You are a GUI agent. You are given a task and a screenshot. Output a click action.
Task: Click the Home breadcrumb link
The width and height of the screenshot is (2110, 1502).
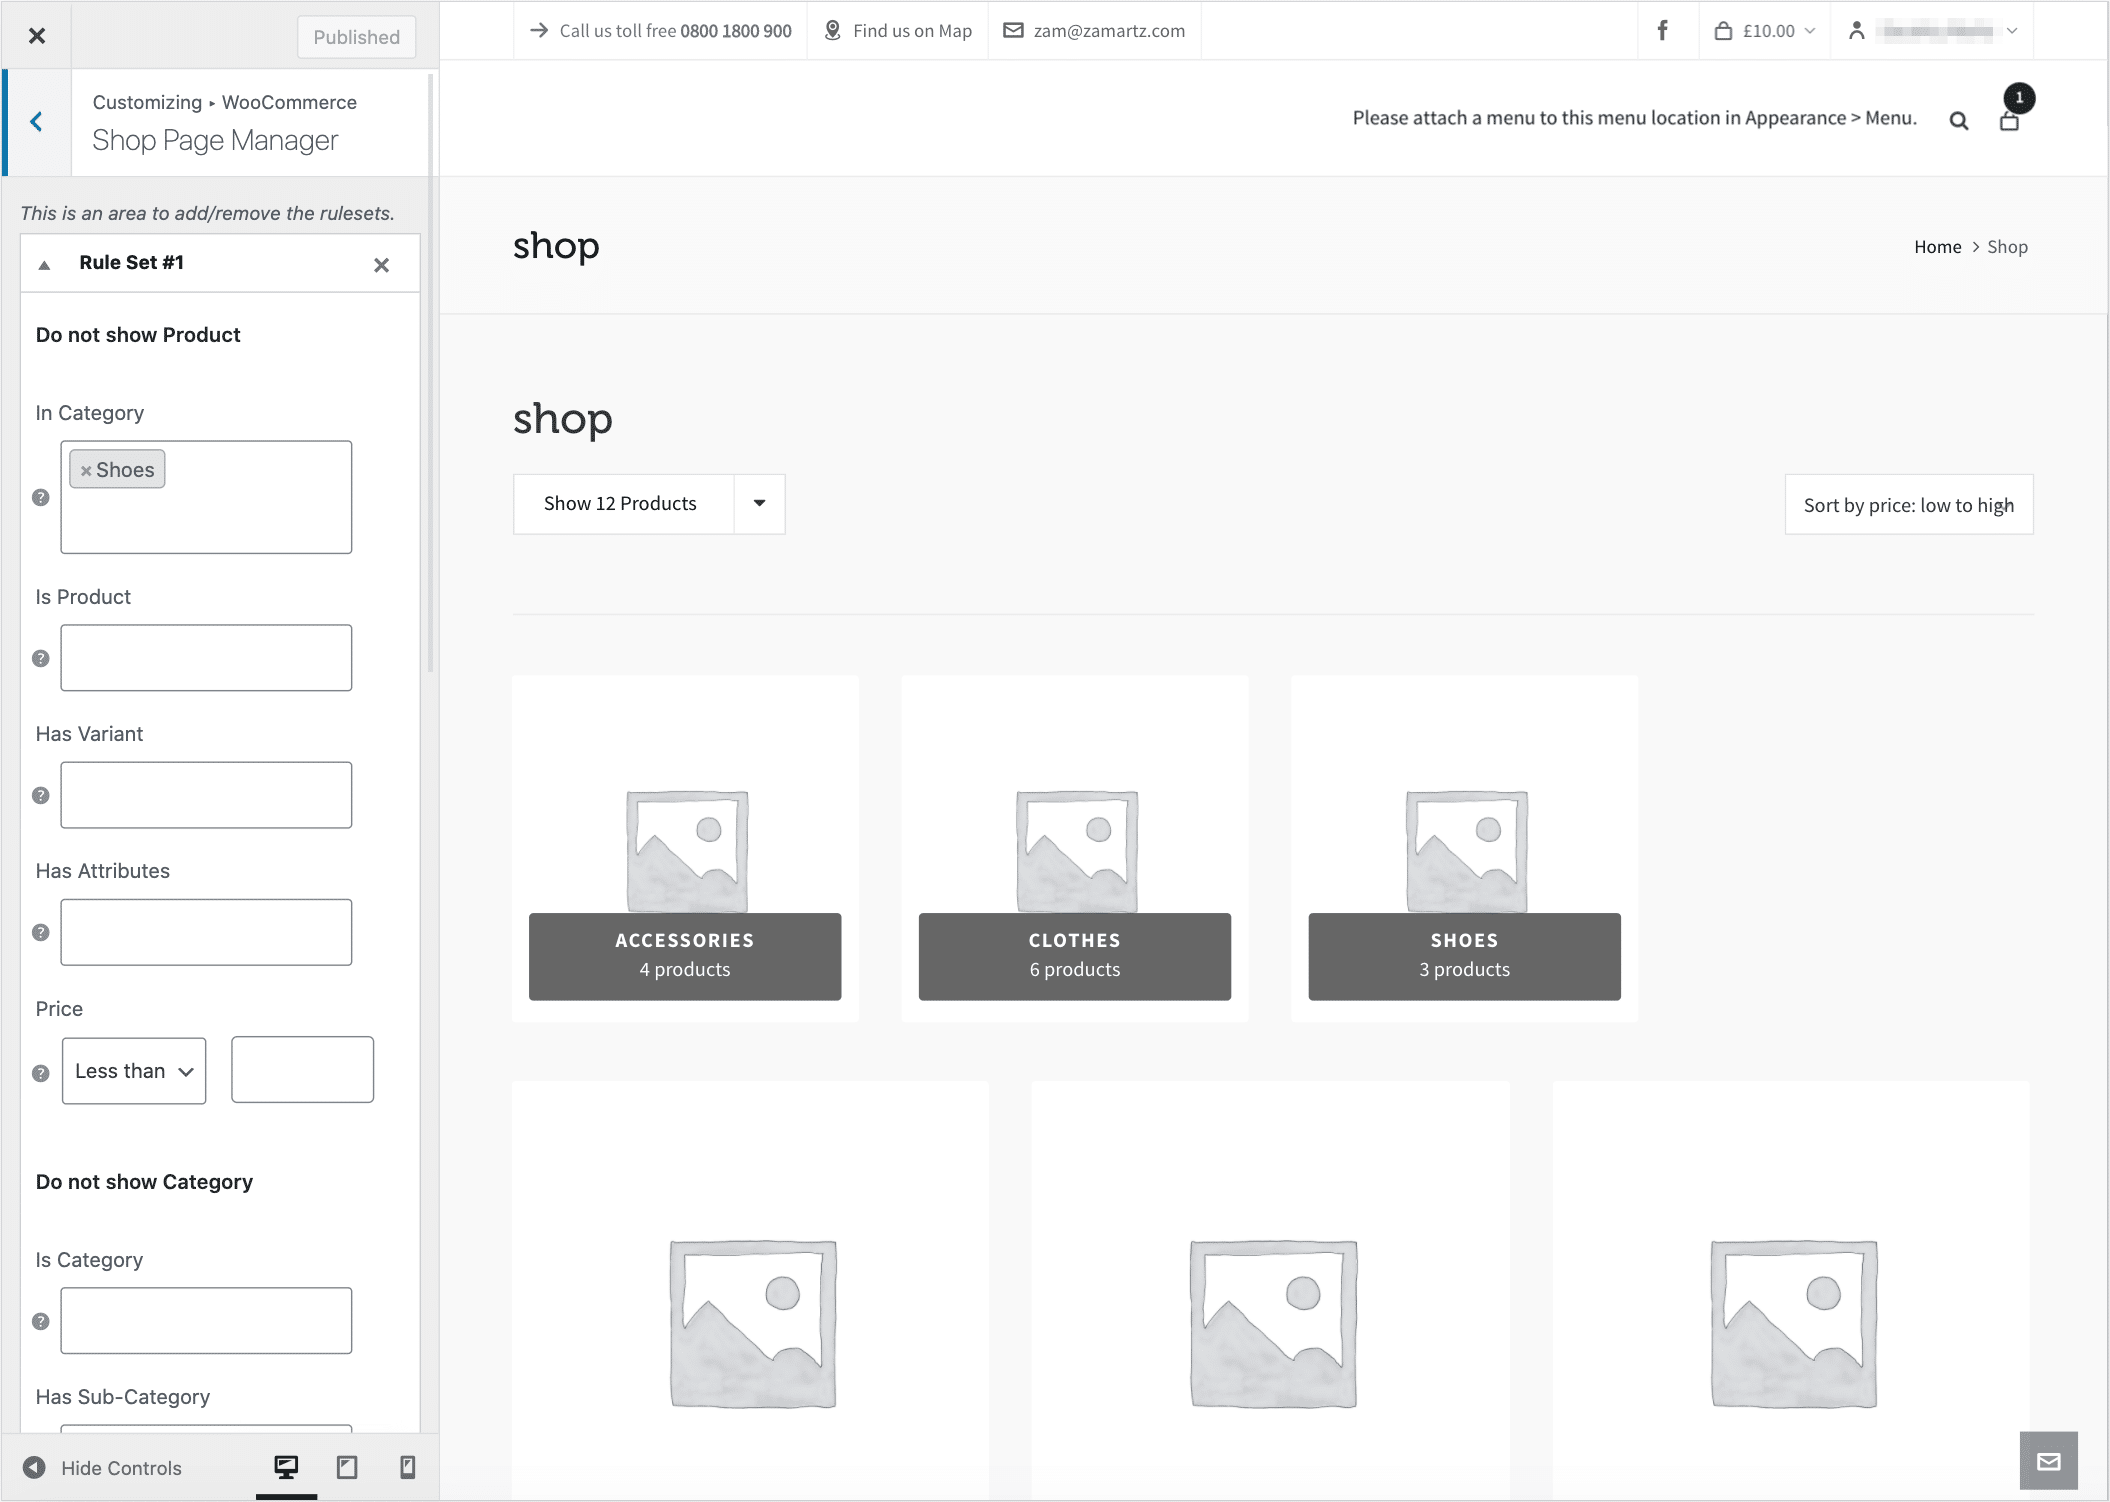coord(1937,246)
